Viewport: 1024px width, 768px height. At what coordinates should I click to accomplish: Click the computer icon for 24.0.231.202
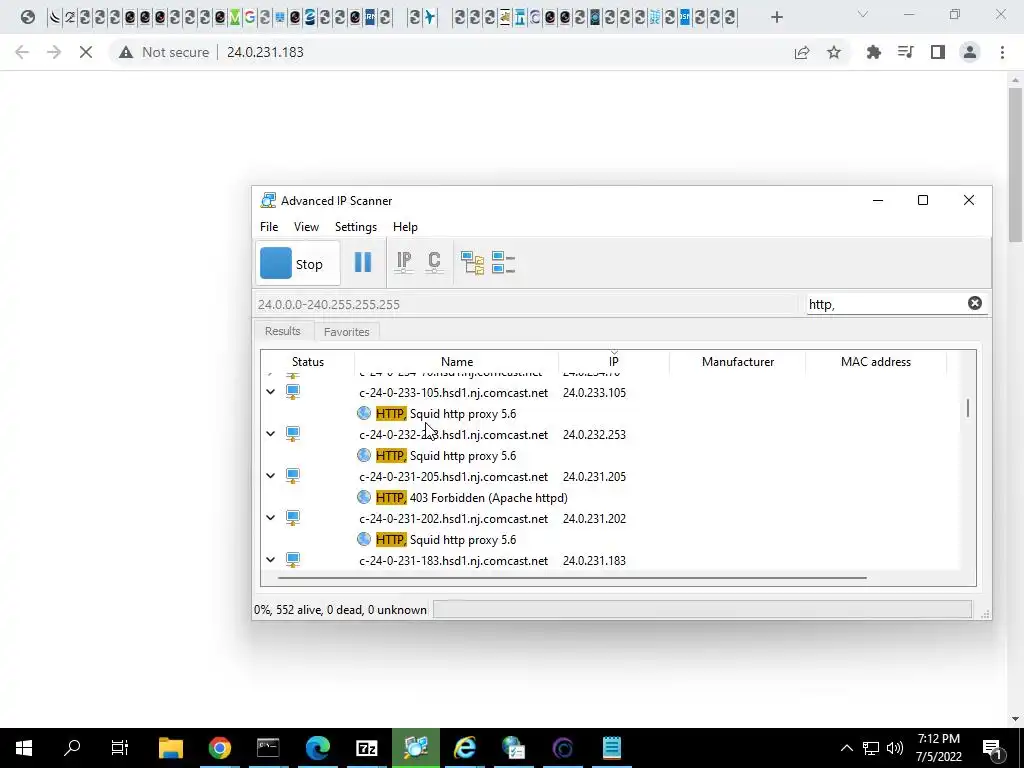(293, 518)
